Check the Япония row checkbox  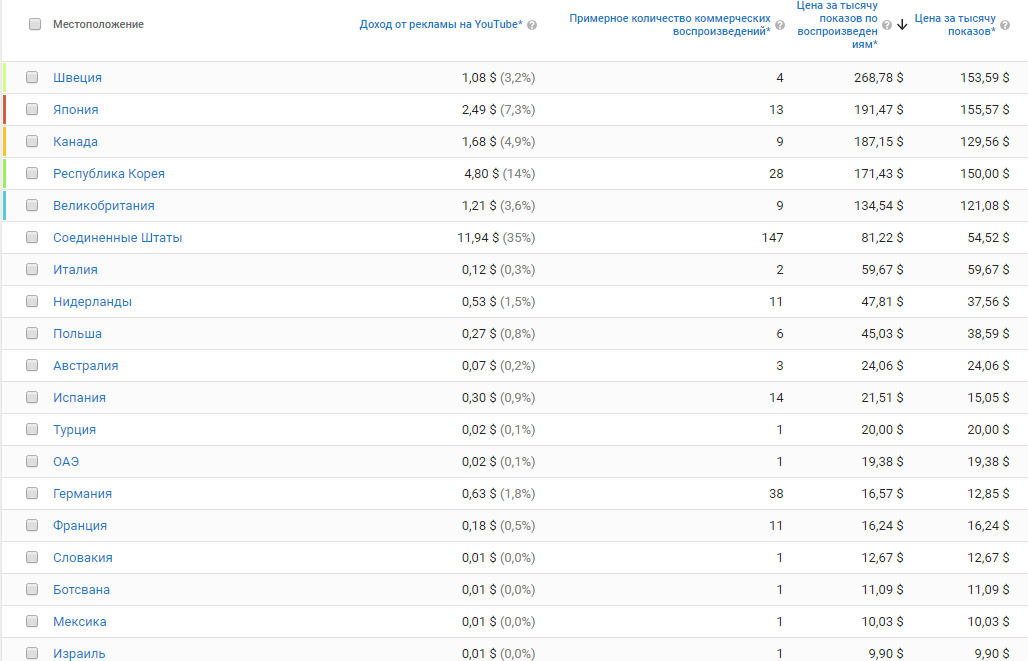[x=32, y=110]
